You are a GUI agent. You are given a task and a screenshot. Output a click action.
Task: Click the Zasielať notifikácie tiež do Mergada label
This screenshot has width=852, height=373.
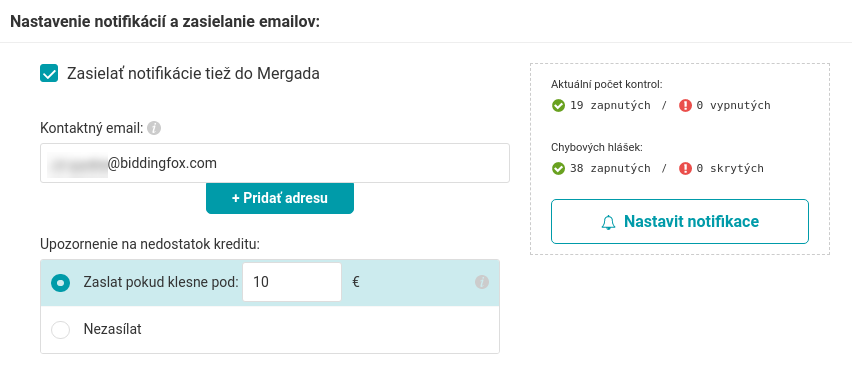coord(193,73)
